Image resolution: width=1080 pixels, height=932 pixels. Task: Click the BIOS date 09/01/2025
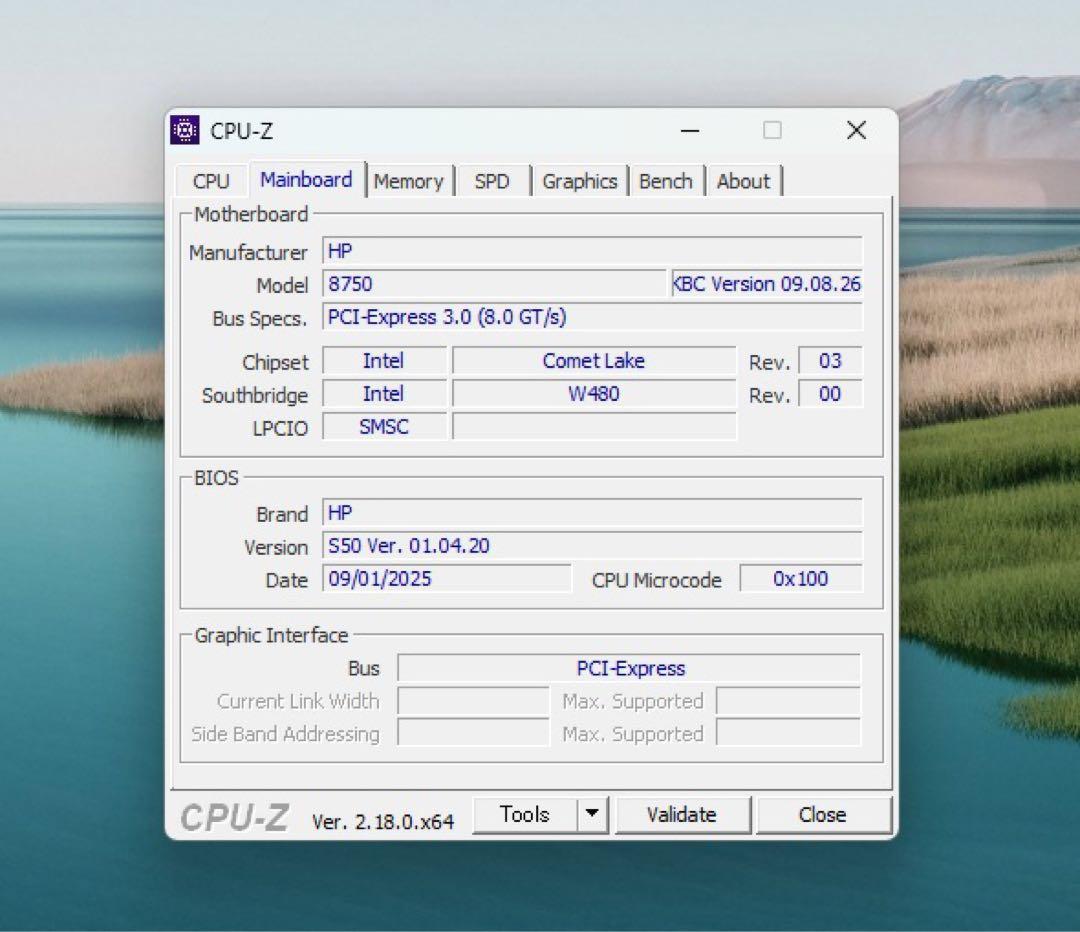tap(447, 579)
